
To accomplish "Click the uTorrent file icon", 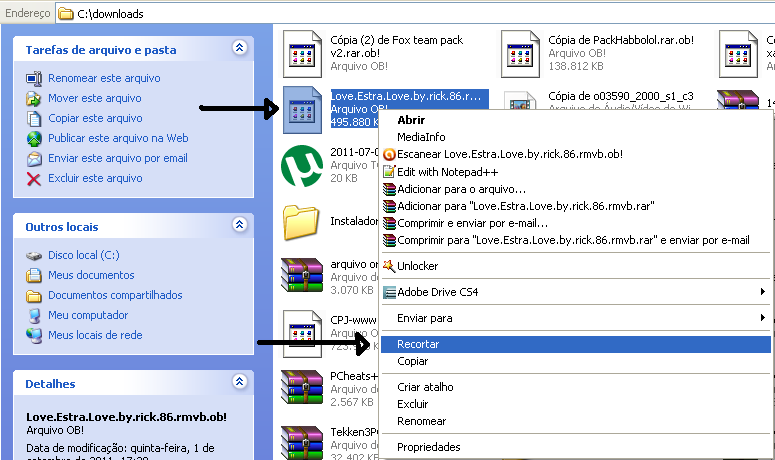I will point(301,165).
